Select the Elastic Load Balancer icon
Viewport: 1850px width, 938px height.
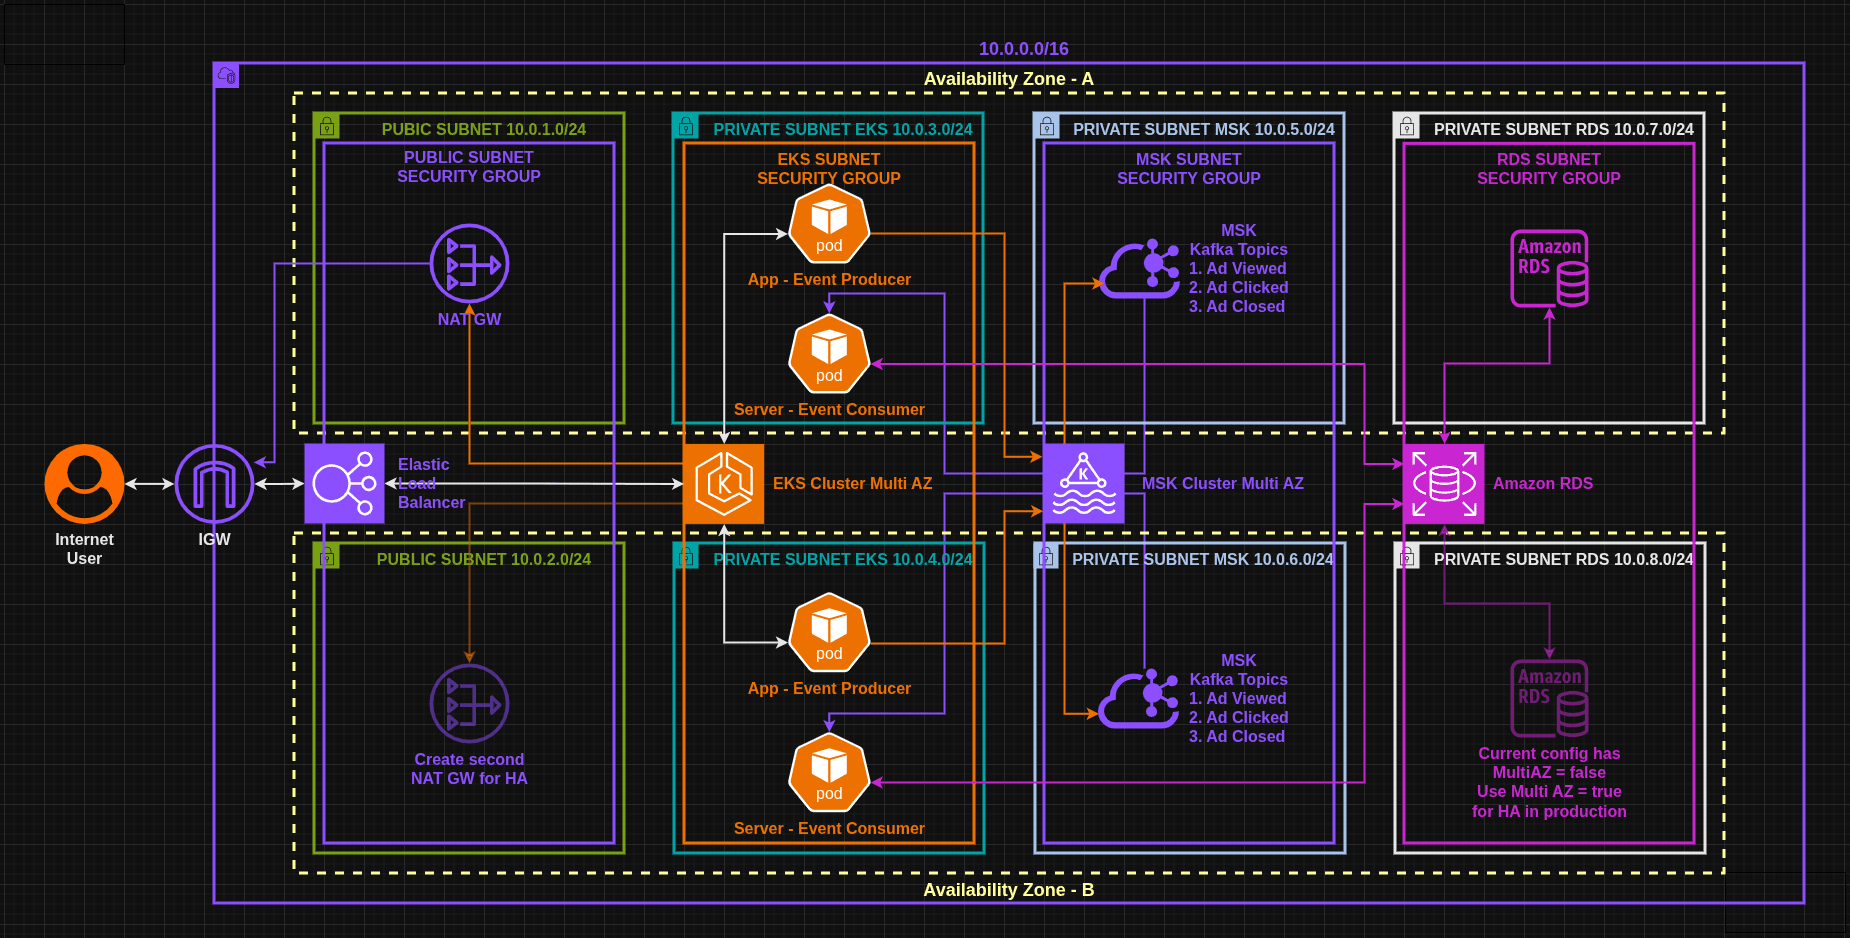[x=343, y=483]
